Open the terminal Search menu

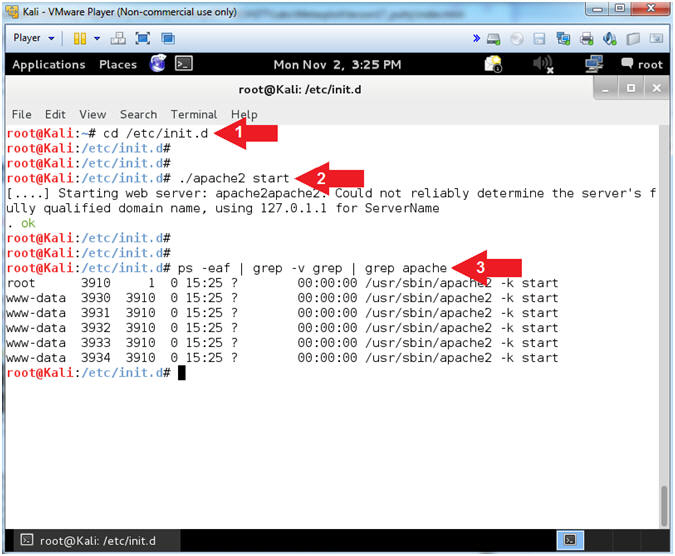click(138, 114)
